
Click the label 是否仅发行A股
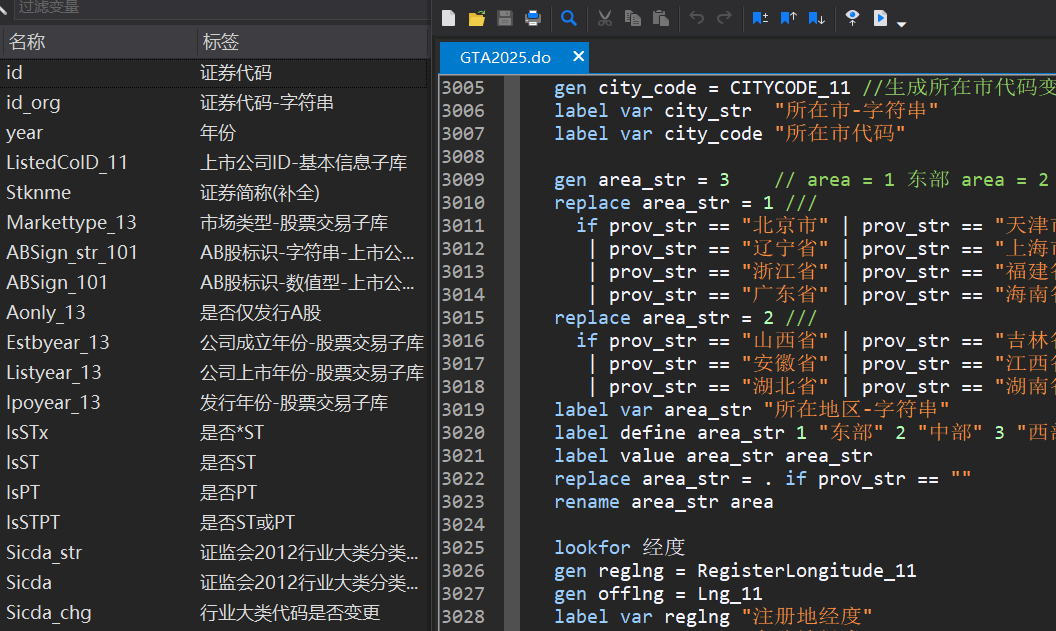coord(260,312)
